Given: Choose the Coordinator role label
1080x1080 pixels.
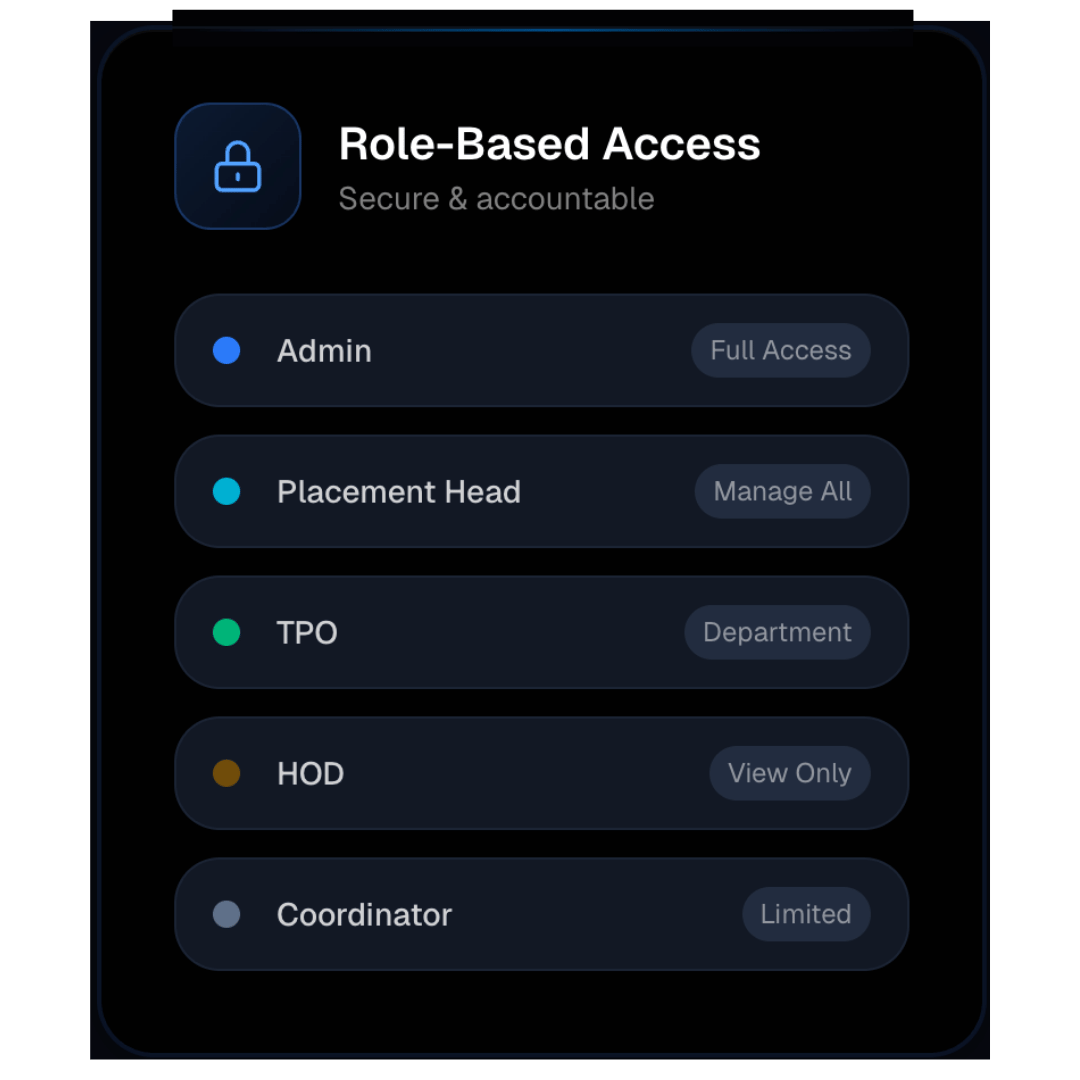Looking at the screenshot, I should pyautogui.click(x=364, y=915).
